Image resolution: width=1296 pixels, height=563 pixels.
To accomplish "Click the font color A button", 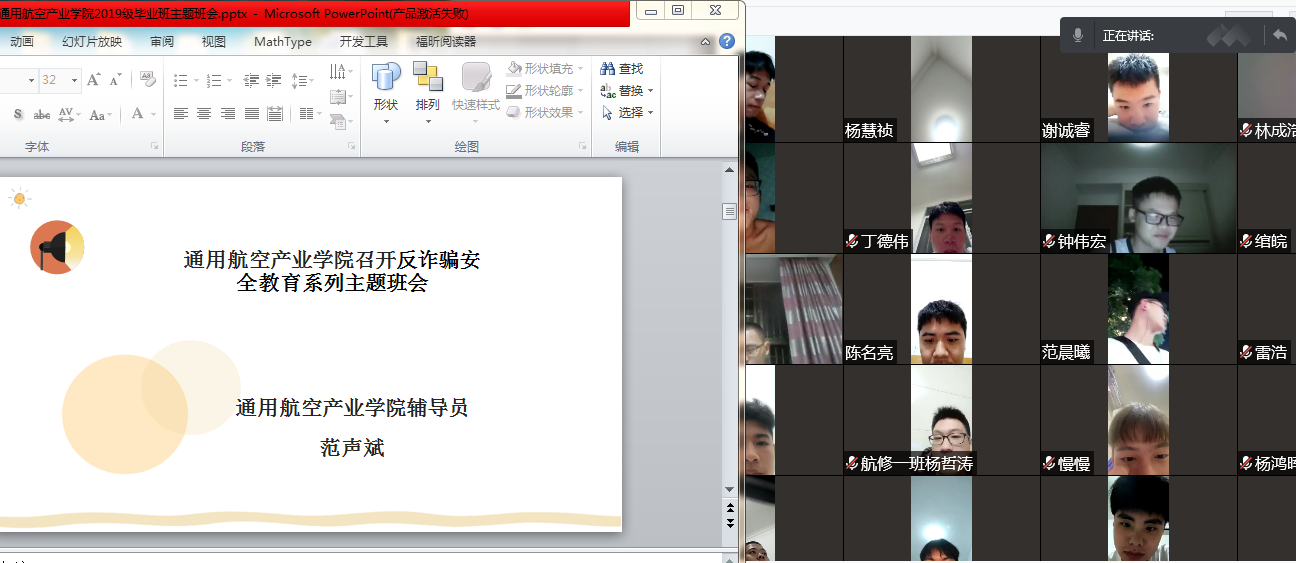I will point(138,114).
